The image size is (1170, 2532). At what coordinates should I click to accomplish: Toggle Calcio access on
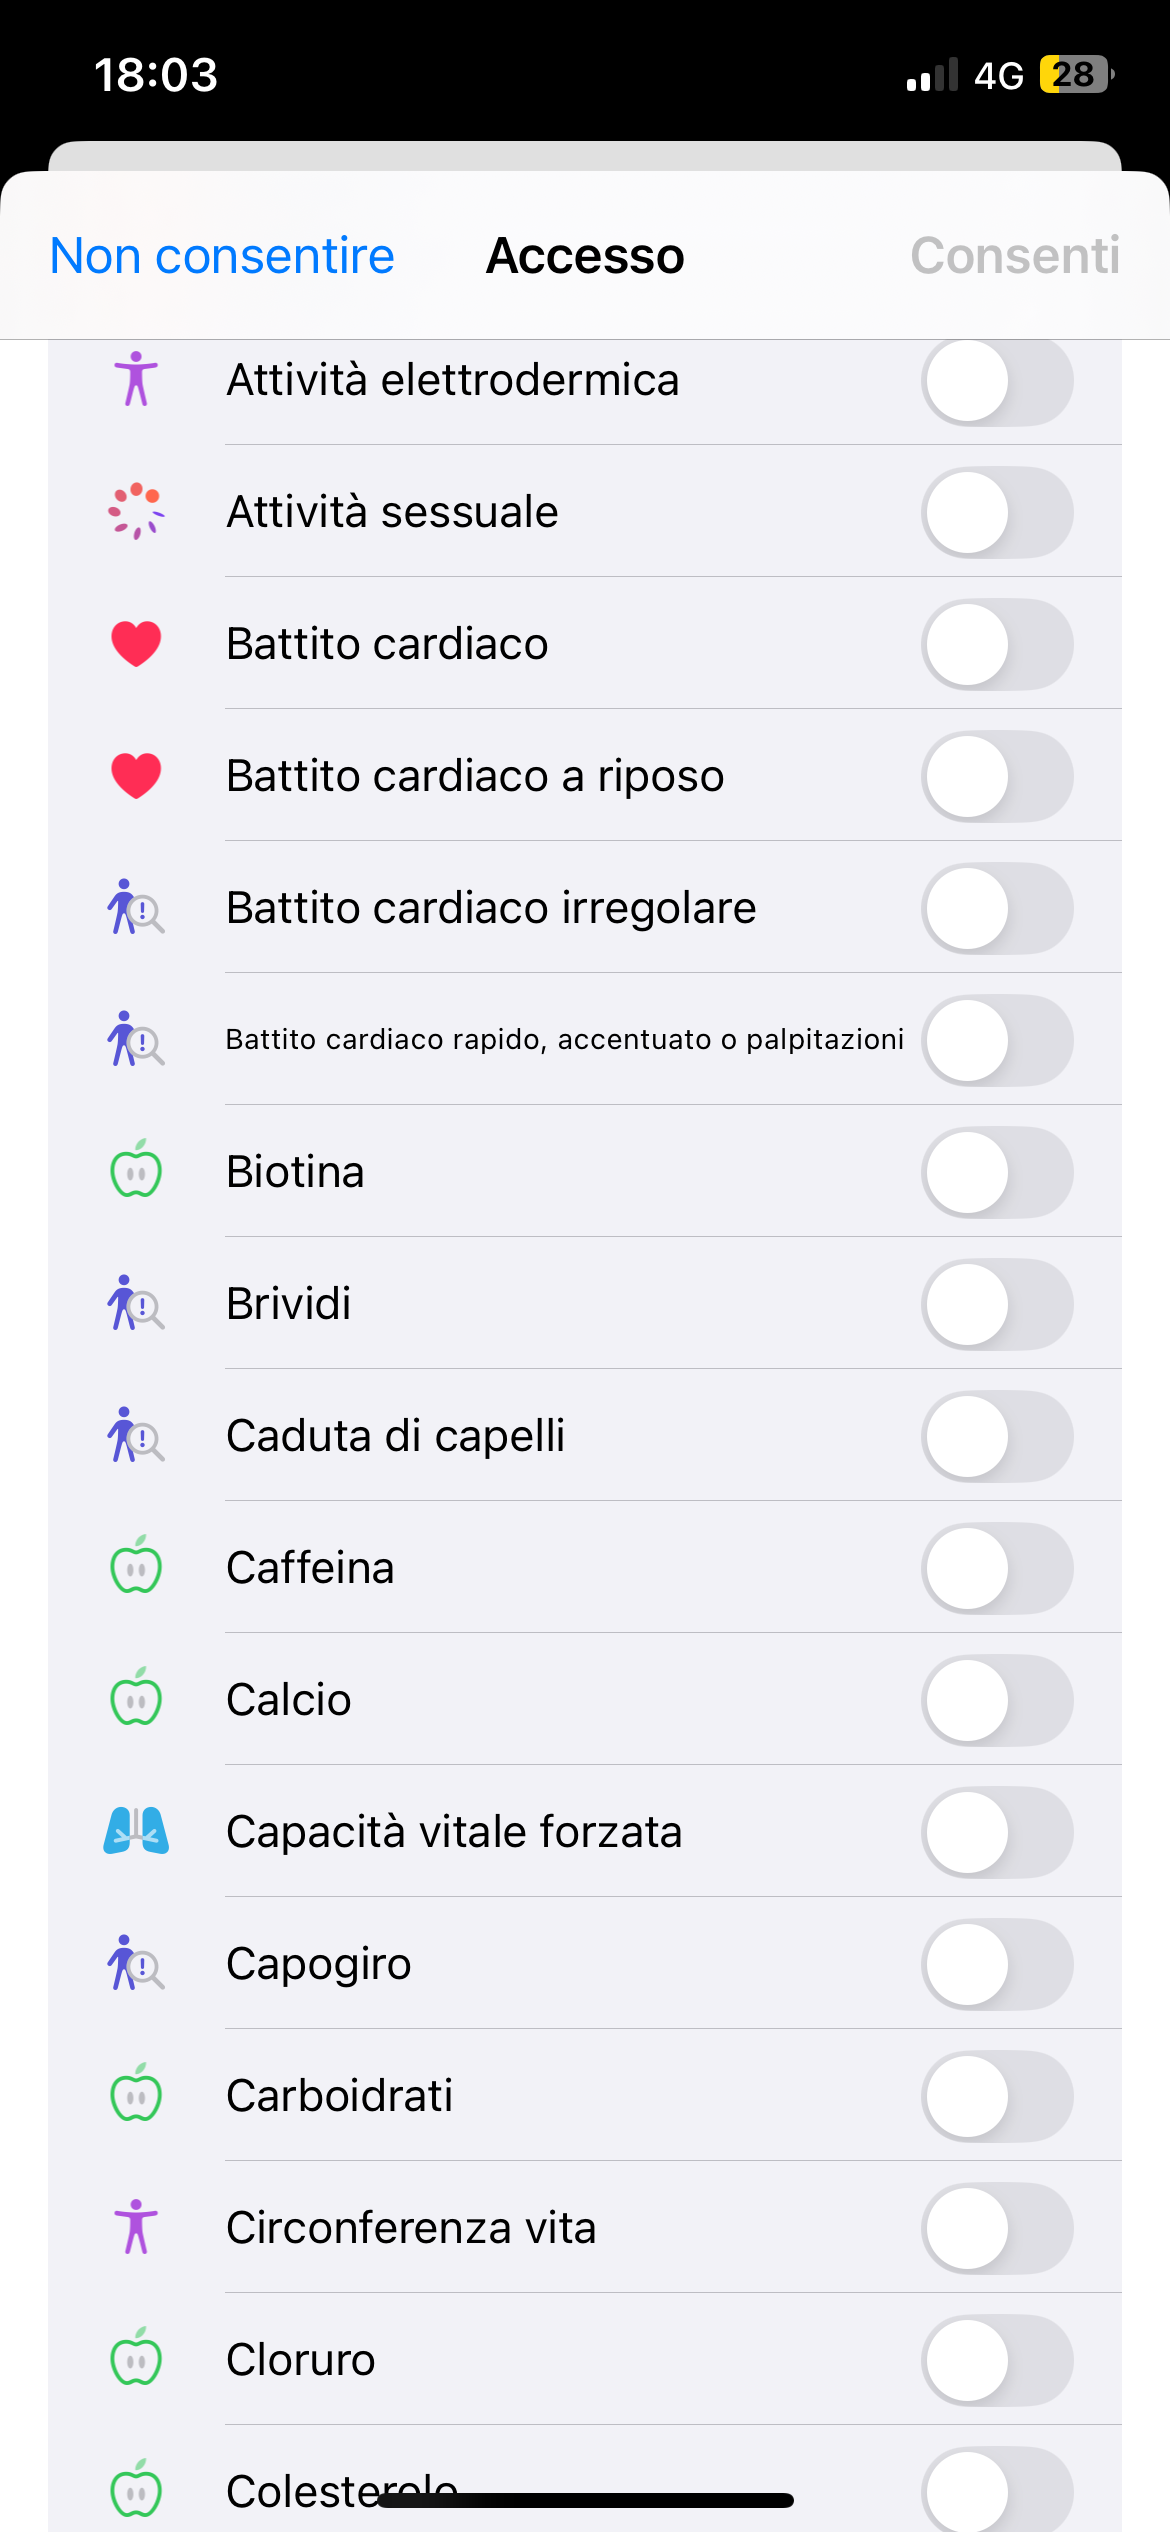click(x=997, y=1700)
